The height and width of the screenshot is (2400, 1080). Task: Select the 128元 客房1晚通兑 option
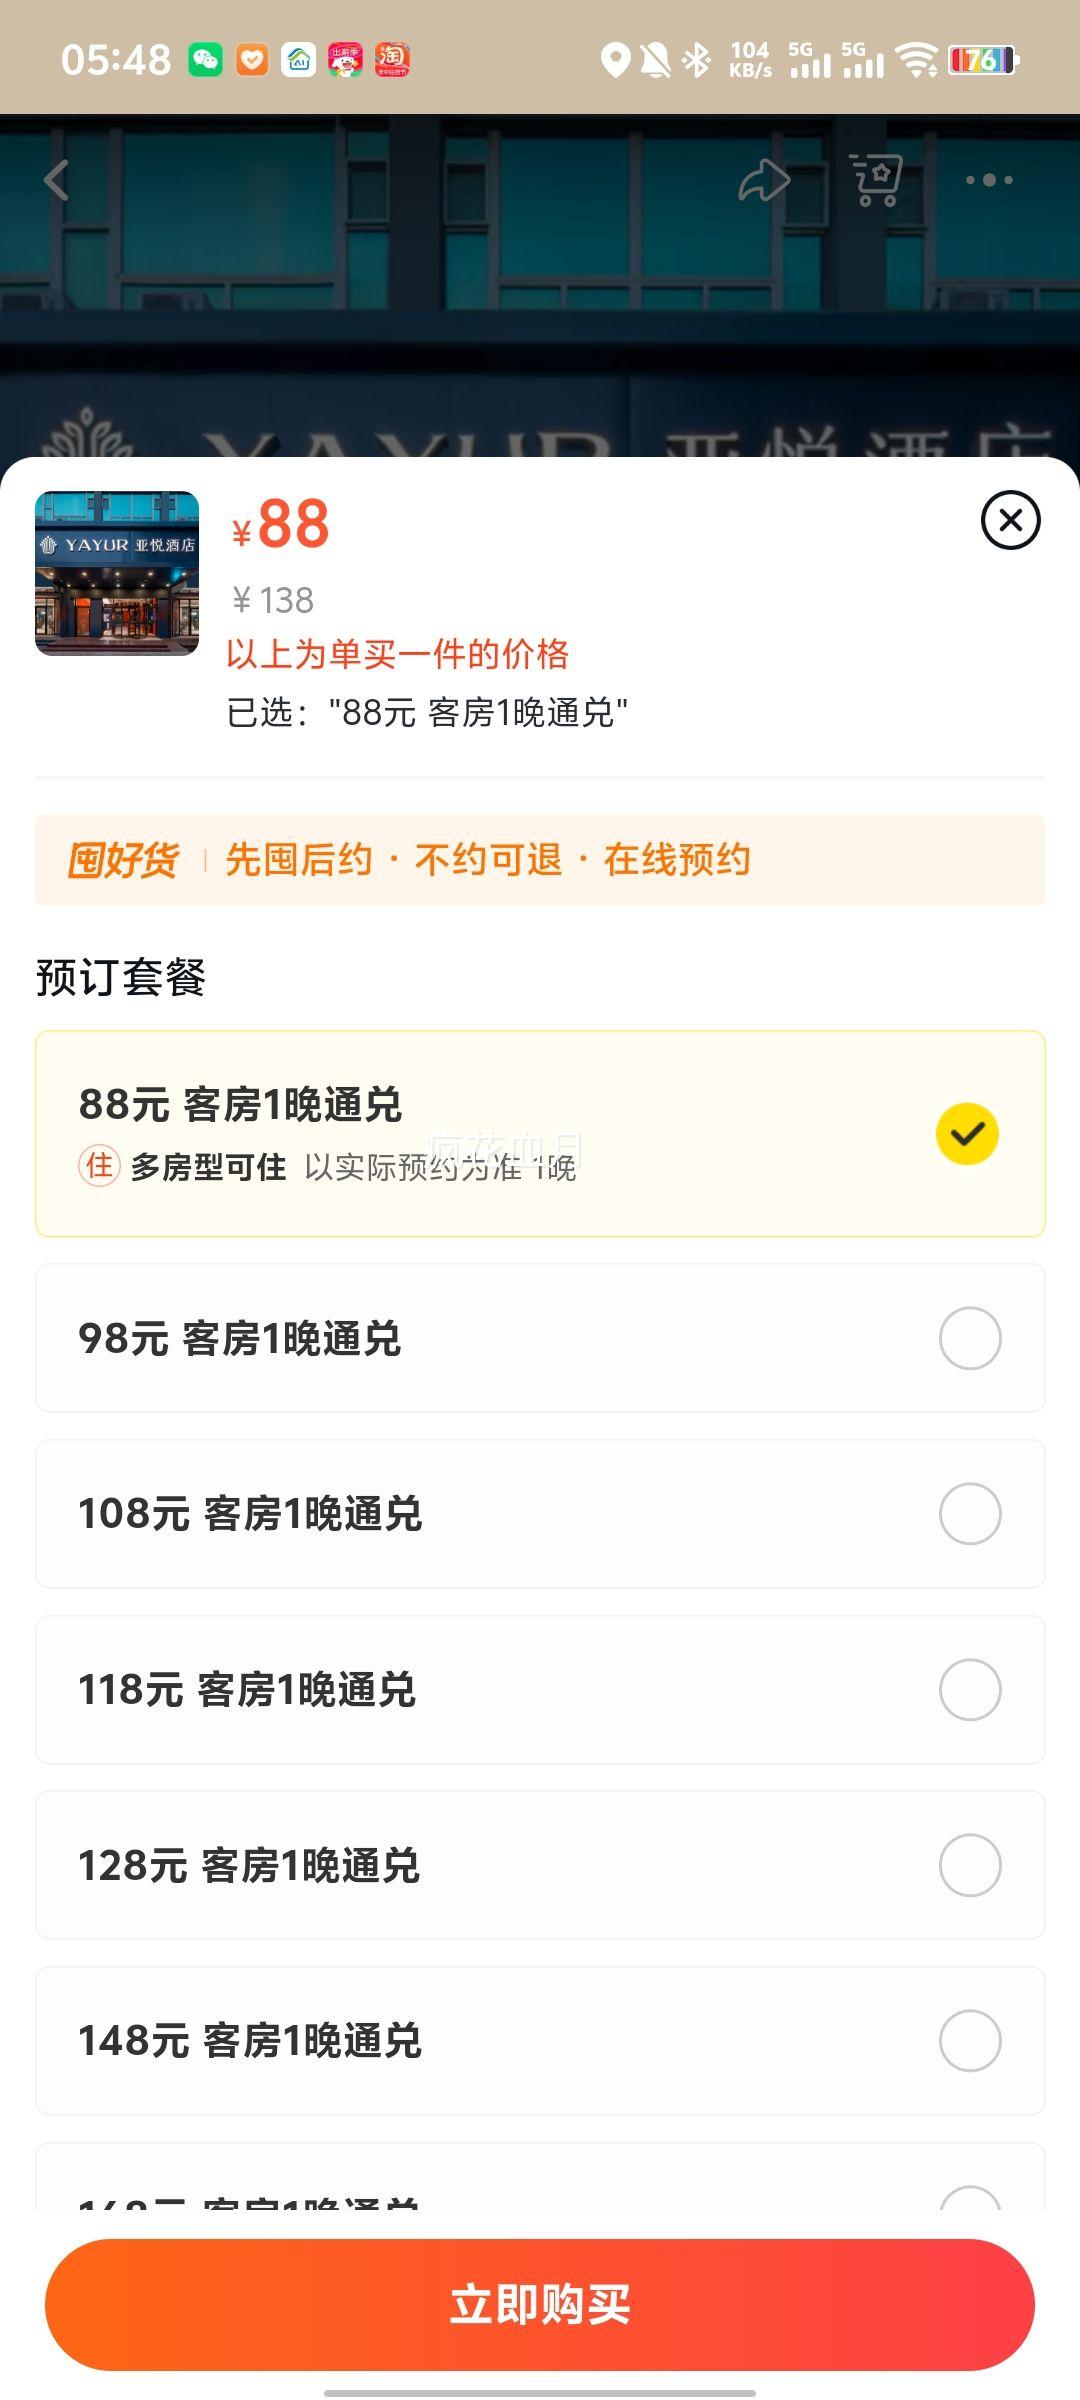[x=540, y=1865]
